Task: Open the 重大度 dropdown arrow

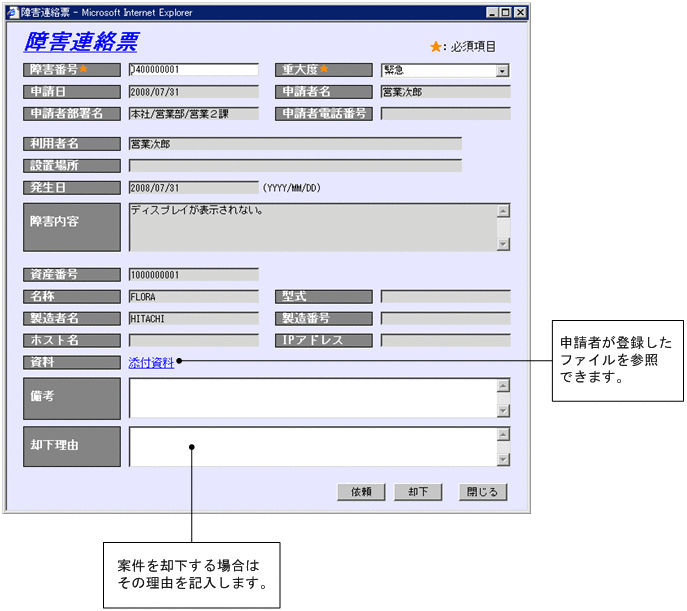Action: pos(503,70)
